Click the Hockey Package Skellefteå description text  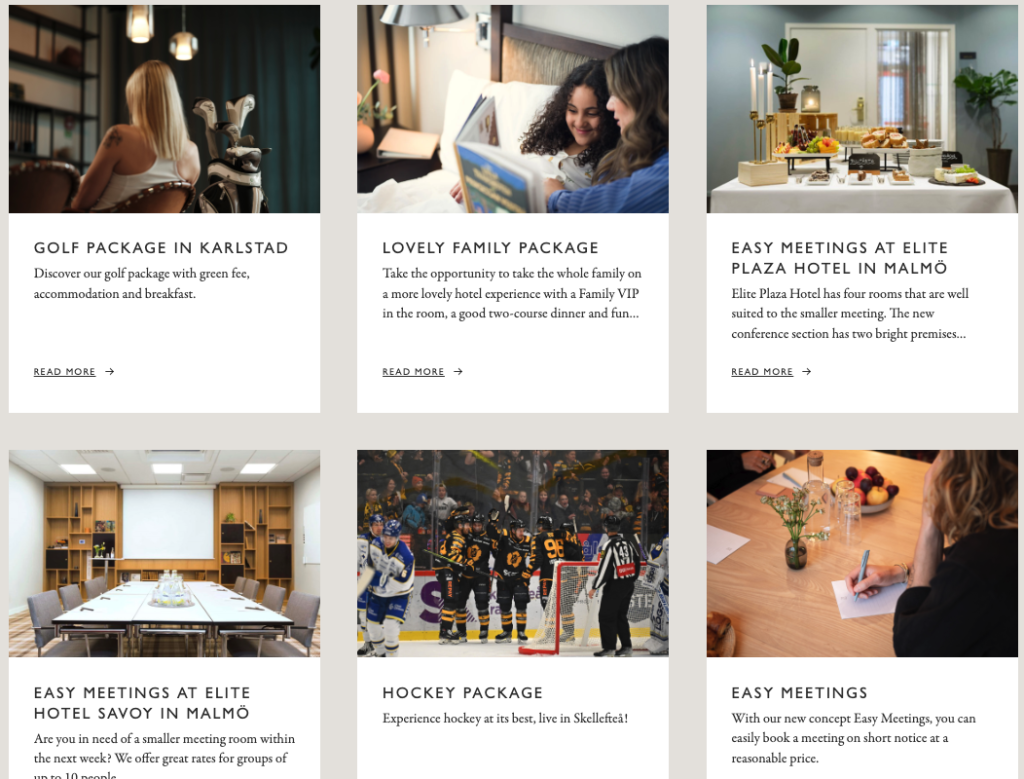pos(505,718)
